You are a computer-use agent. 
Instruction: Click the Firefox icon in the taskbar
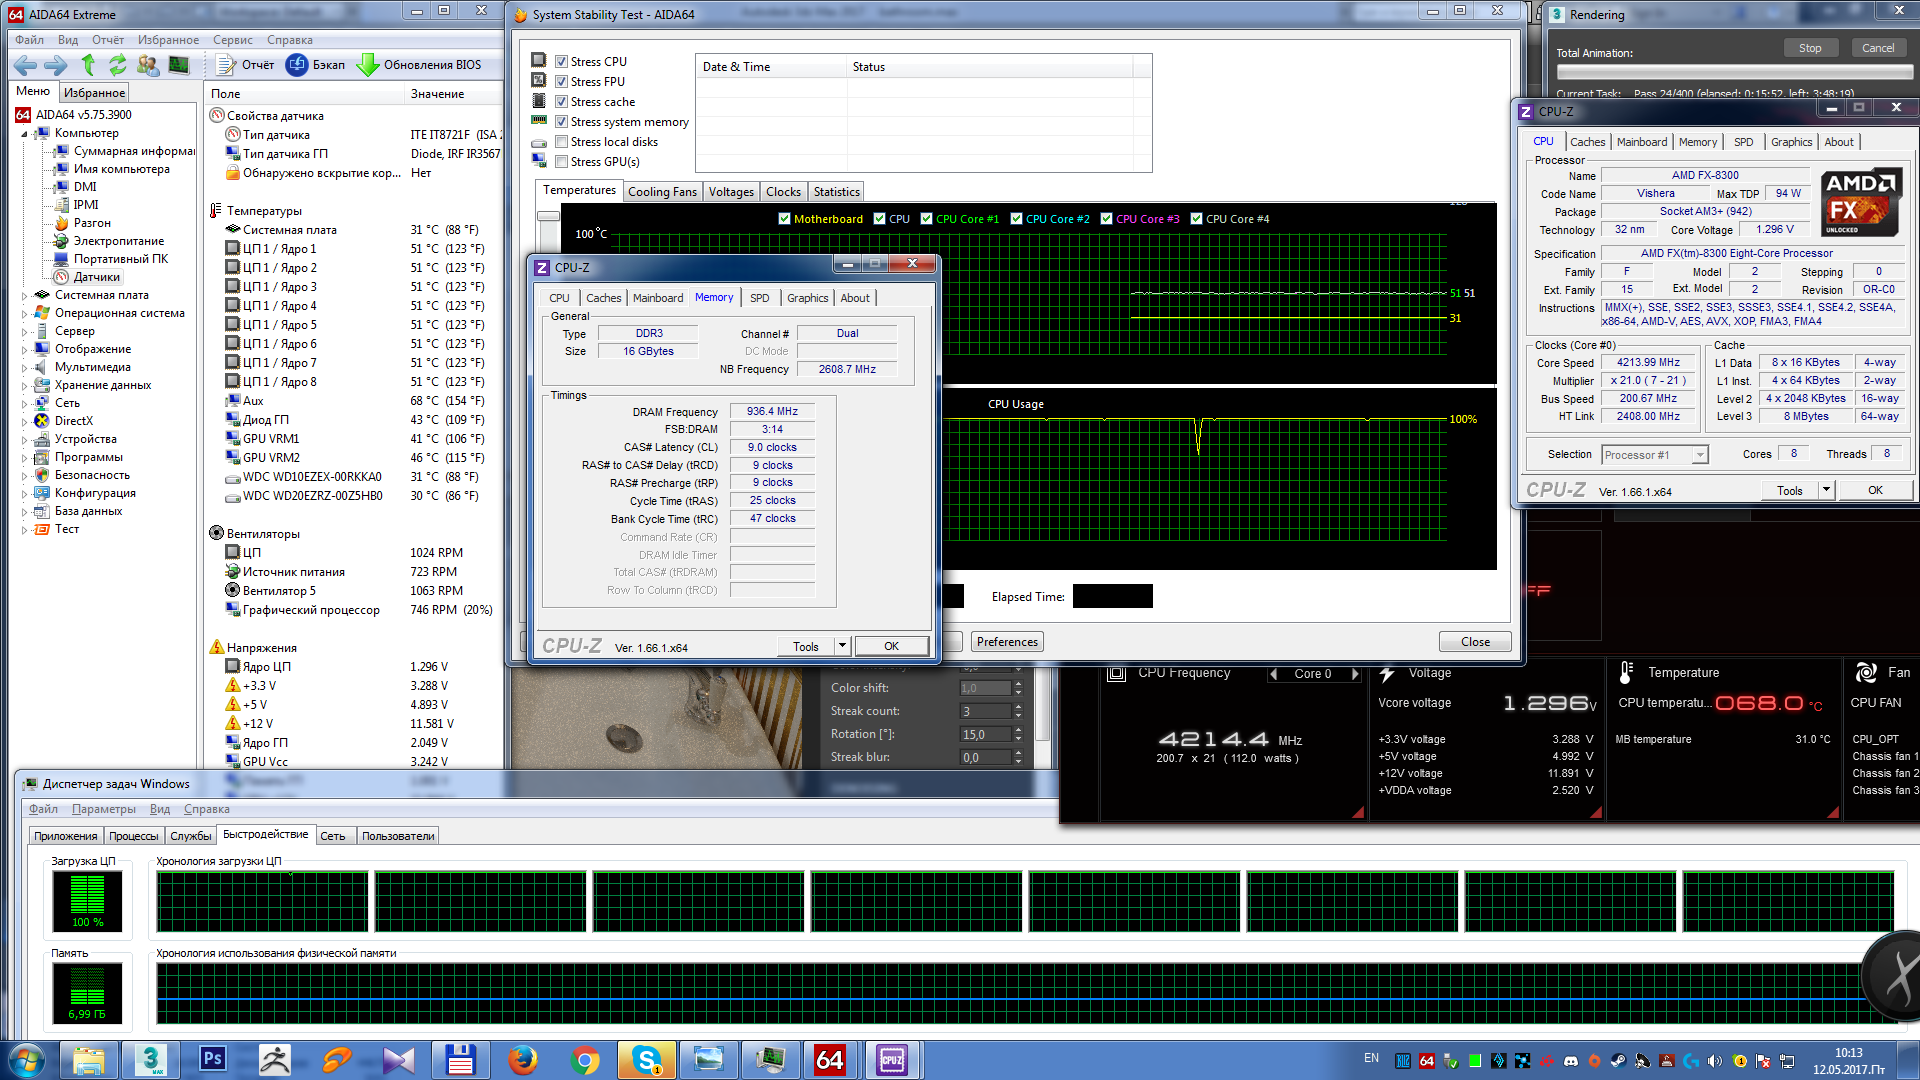click(x=522, y=1059)
